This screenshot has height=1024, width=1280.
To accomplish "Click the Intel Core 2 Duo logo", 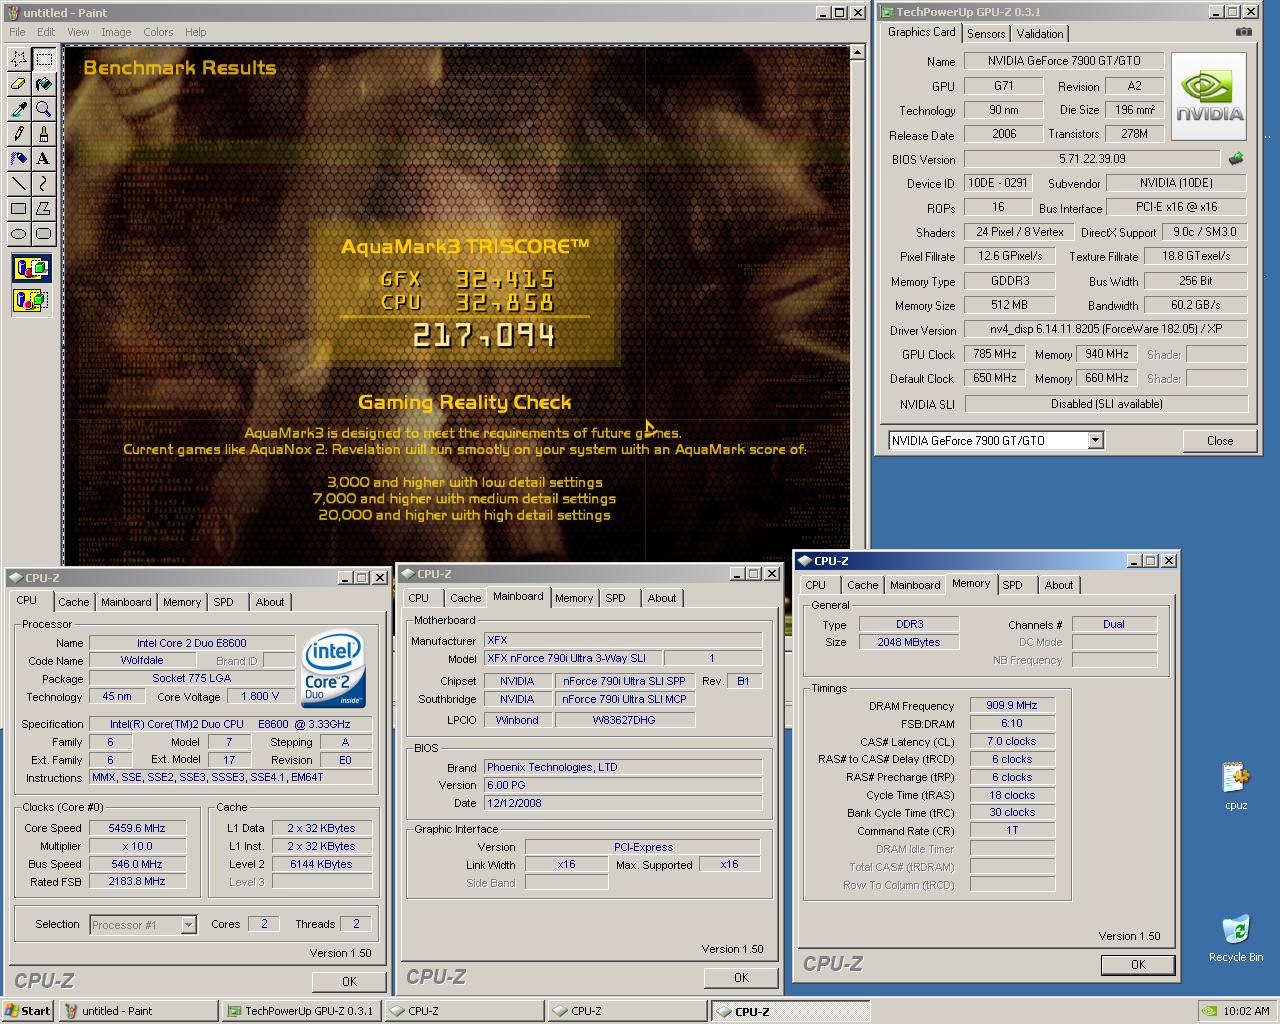I will (335, 668).
